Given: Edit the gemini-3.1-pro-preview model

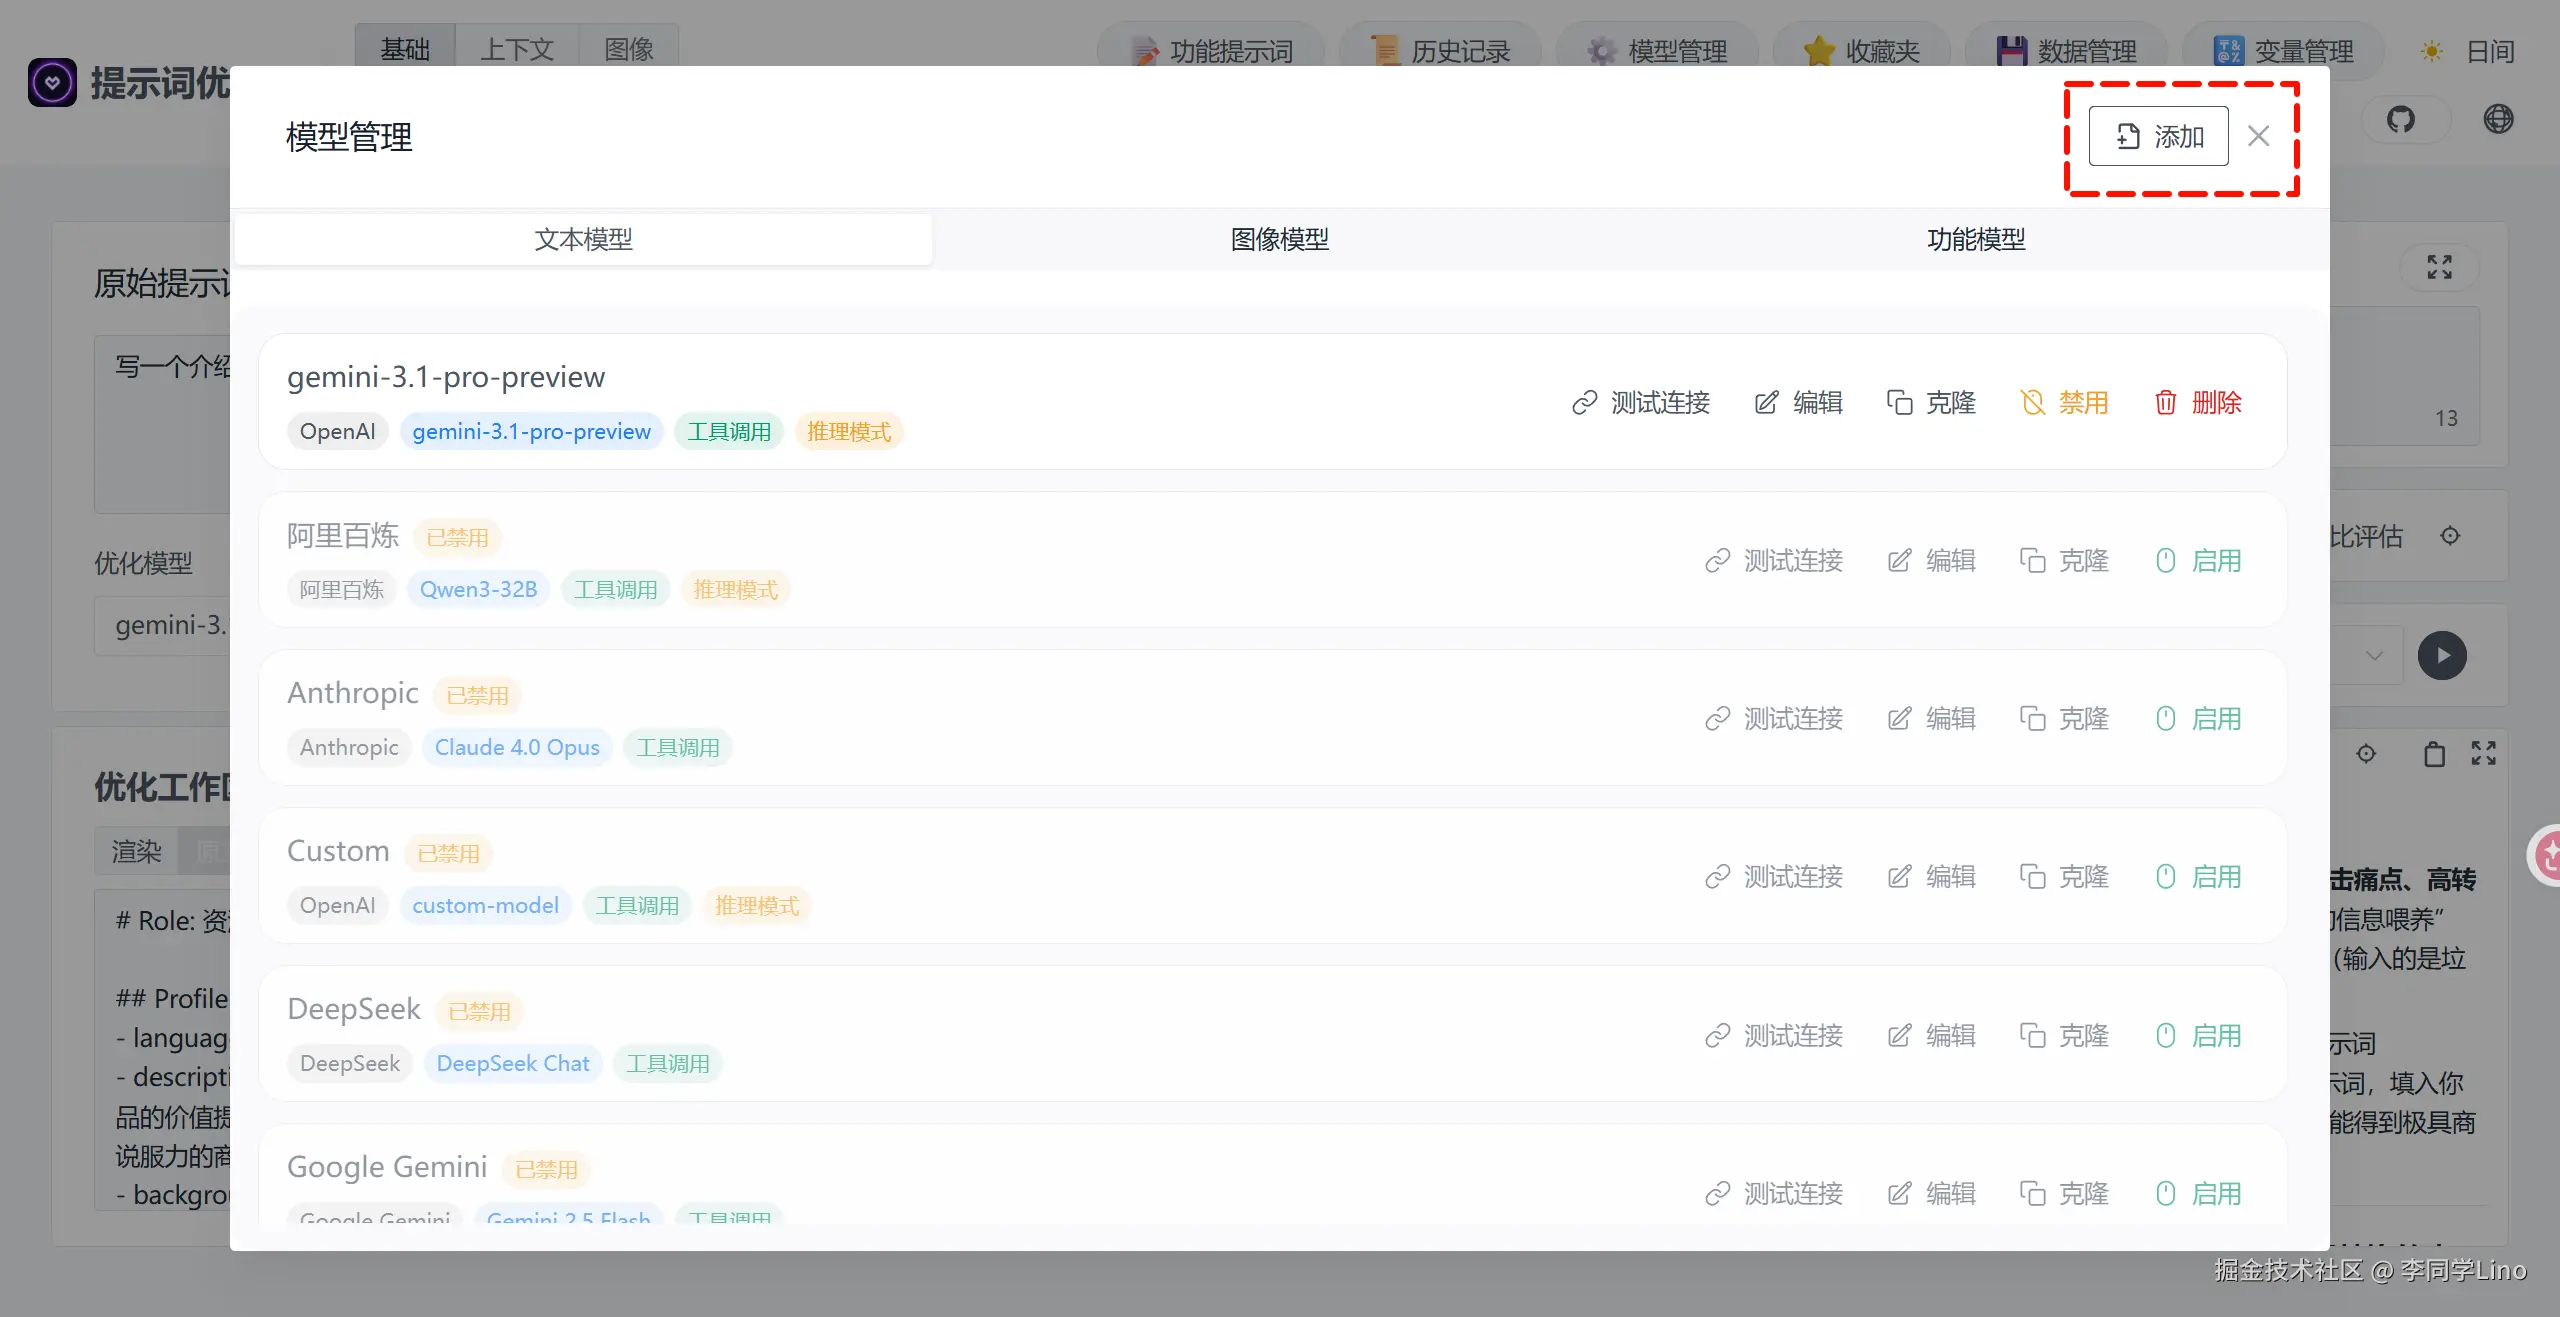Looking at the screenshot, I should pos(1798,402).
